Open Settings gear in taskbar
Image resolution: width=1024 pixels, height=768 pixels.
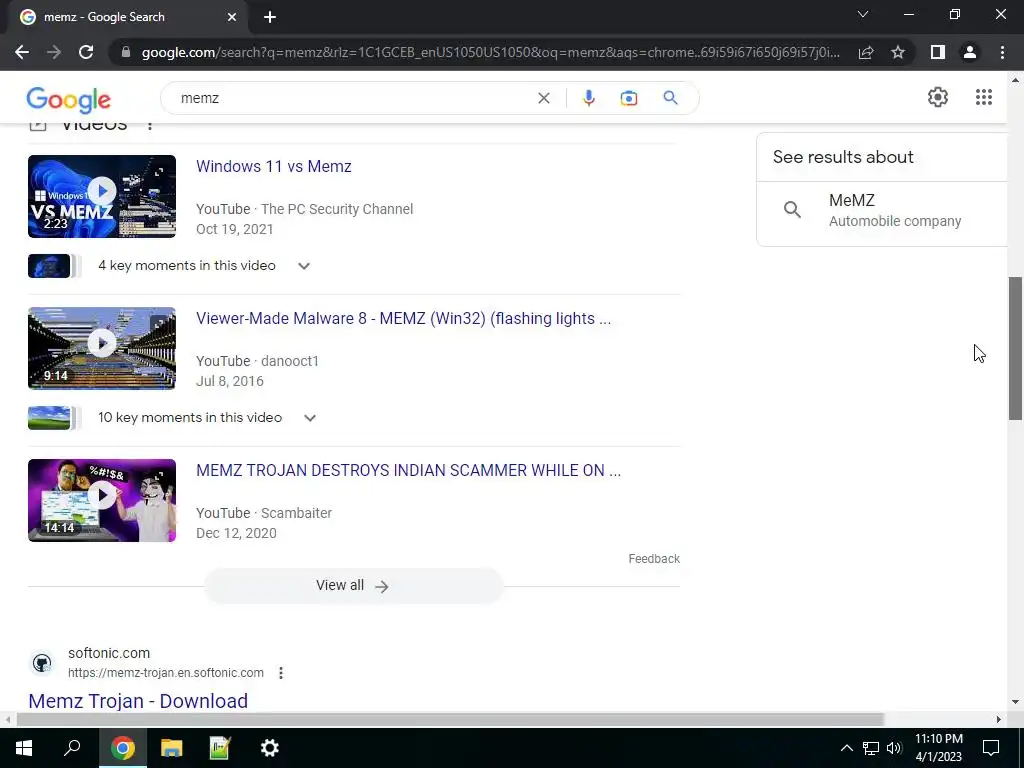click(270, 748)
